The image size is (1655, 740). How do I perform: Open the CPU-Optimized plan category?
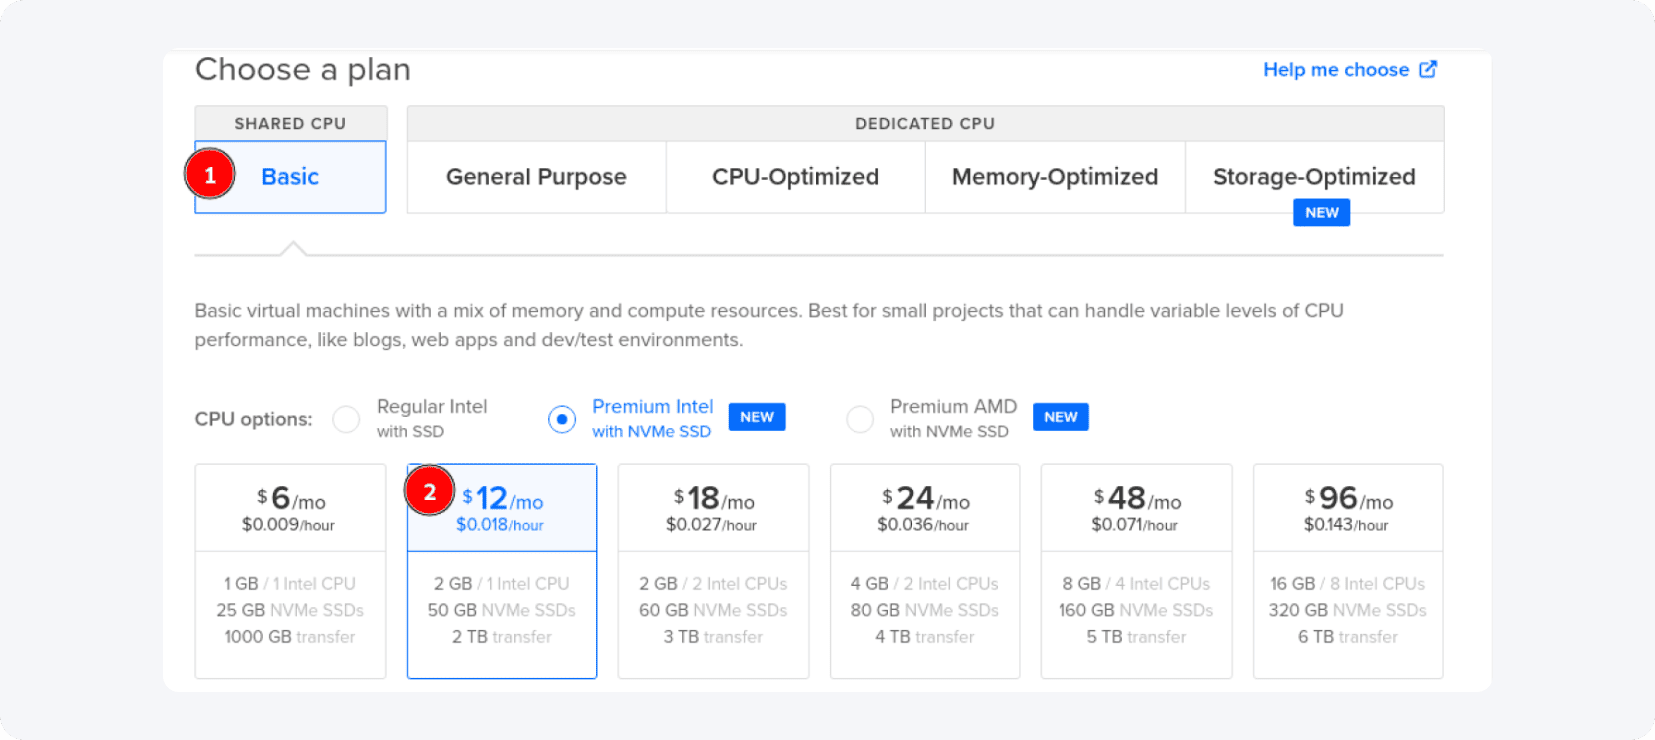coord(795,177)
